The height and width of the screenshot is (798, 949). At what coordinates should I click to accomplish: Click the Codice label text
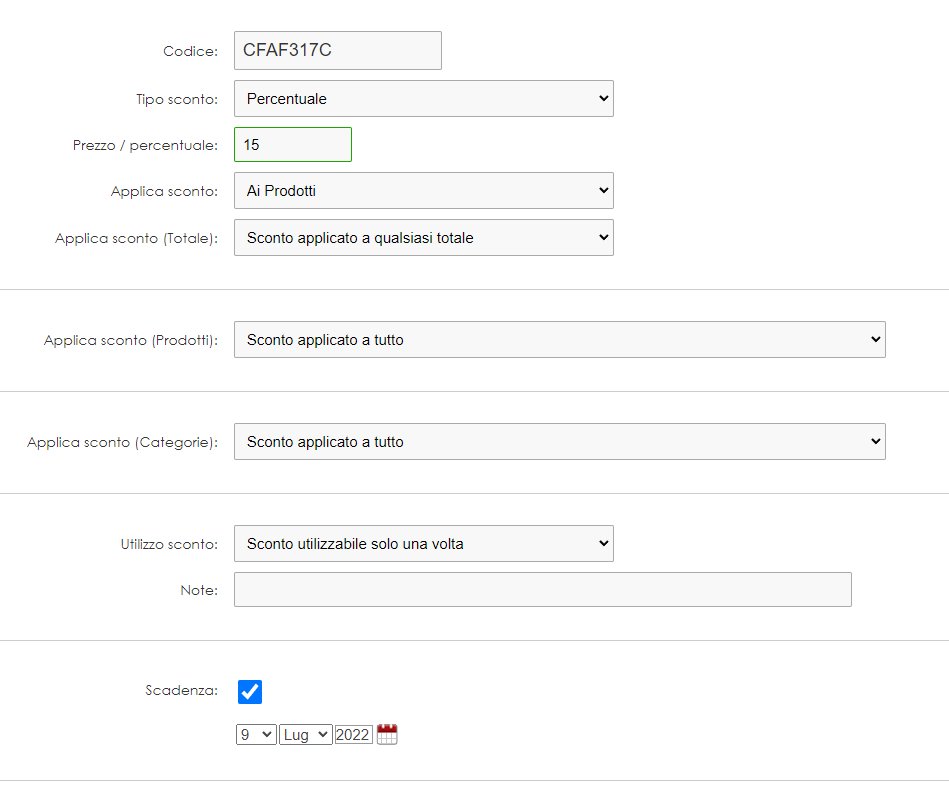pos(191,51)
